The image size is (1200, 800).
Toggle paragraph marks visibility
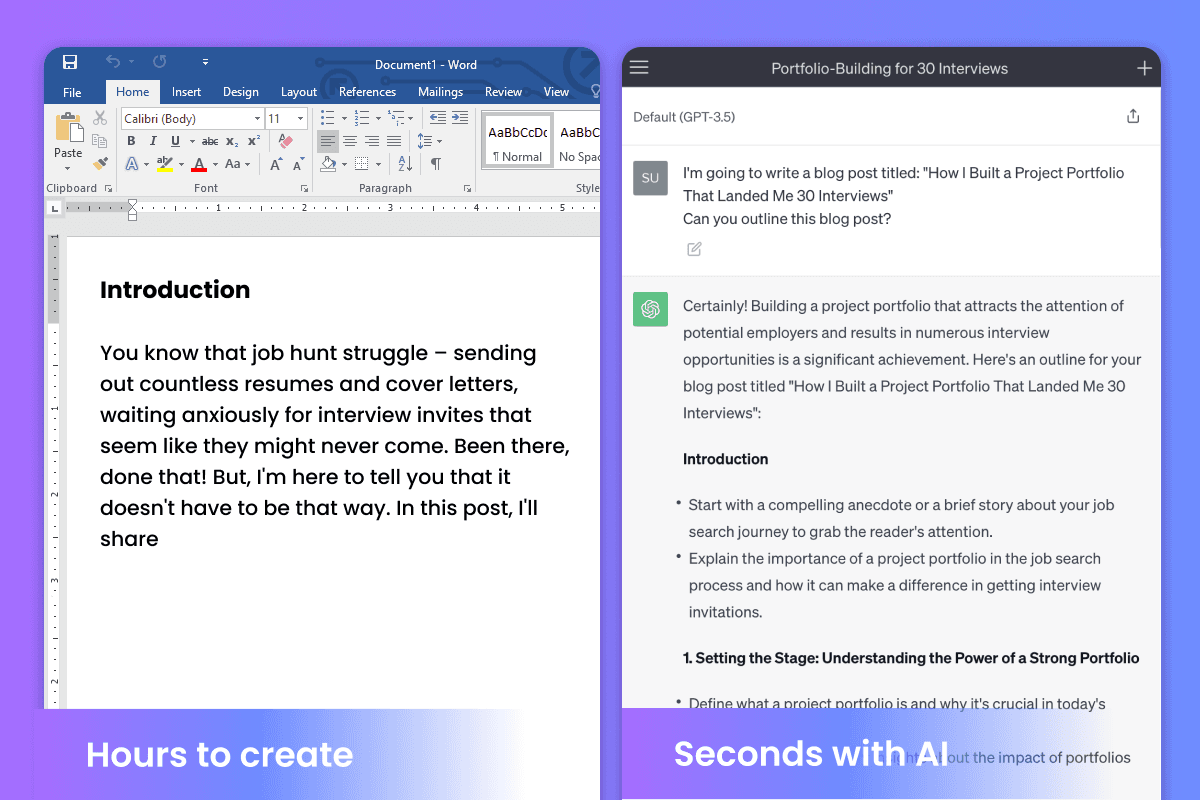(x=435, y=164)
